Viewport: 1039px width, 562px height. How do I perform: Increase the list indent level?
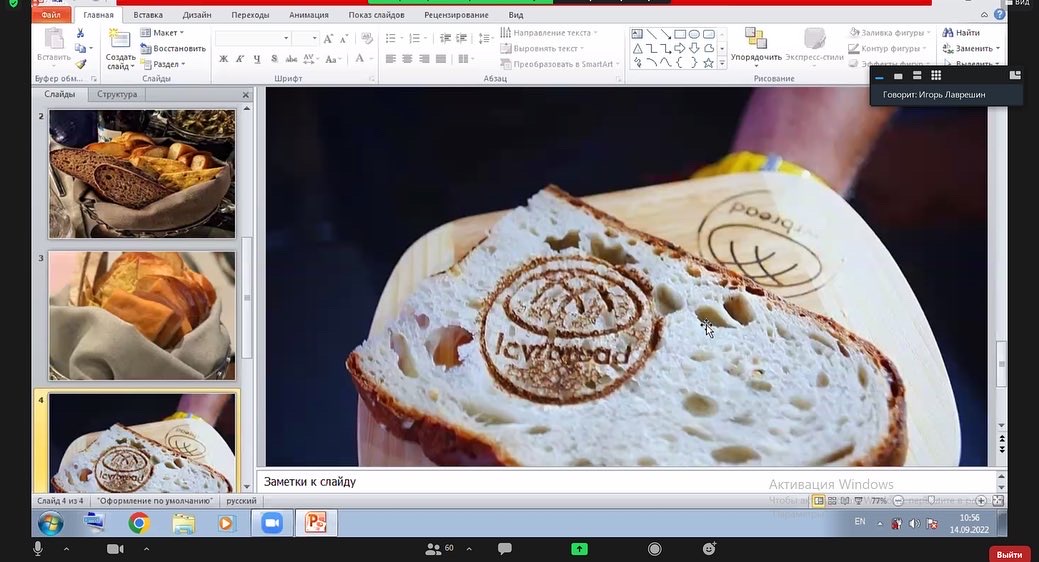click(461, 38)
